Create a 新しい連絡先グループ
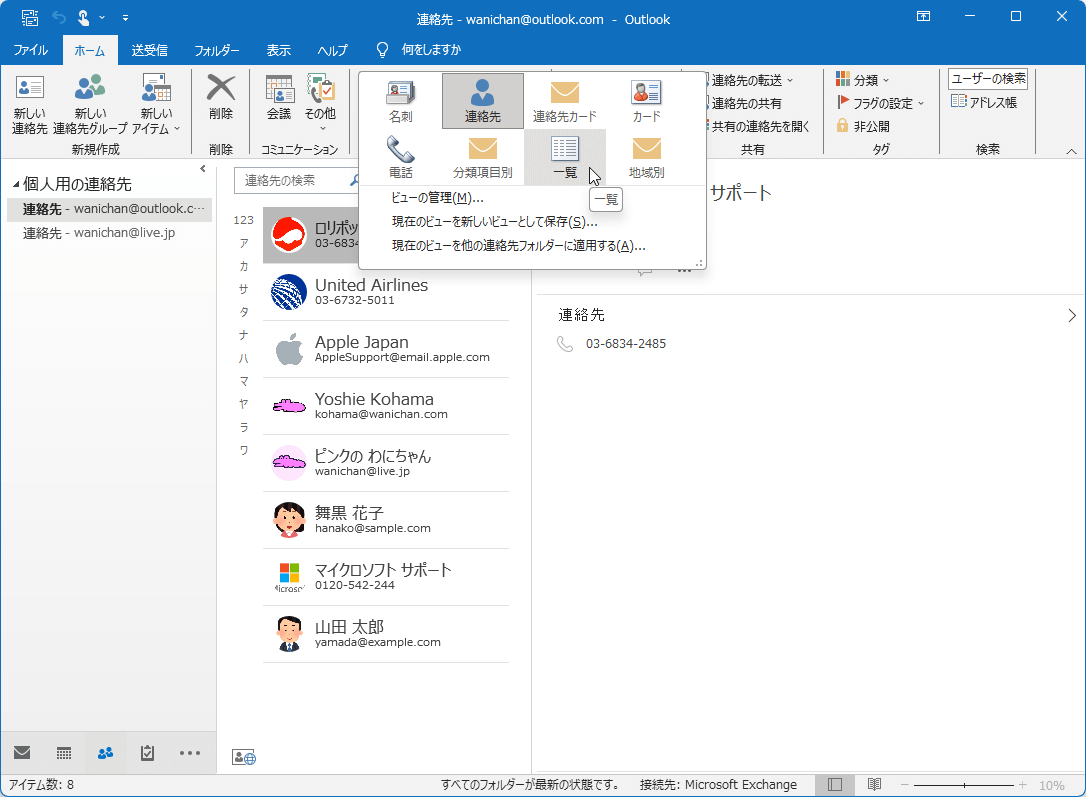The image size is (1086, 797). [90, 104]
